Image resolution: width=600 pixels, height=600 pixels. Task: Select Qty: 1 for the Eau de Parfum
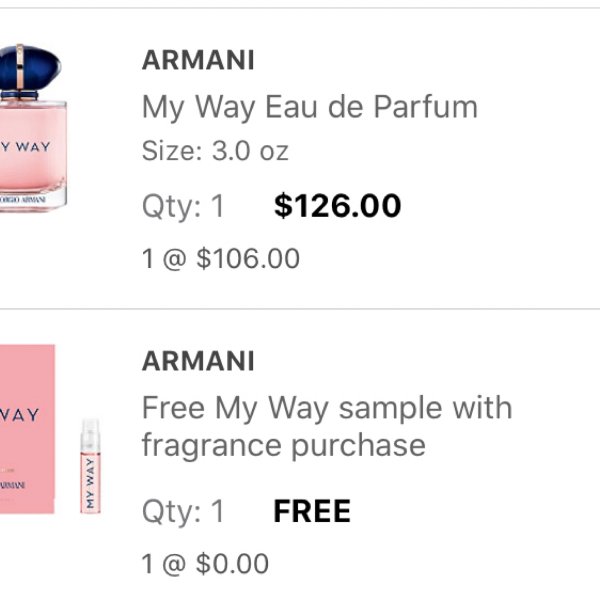tap(183, 207)
